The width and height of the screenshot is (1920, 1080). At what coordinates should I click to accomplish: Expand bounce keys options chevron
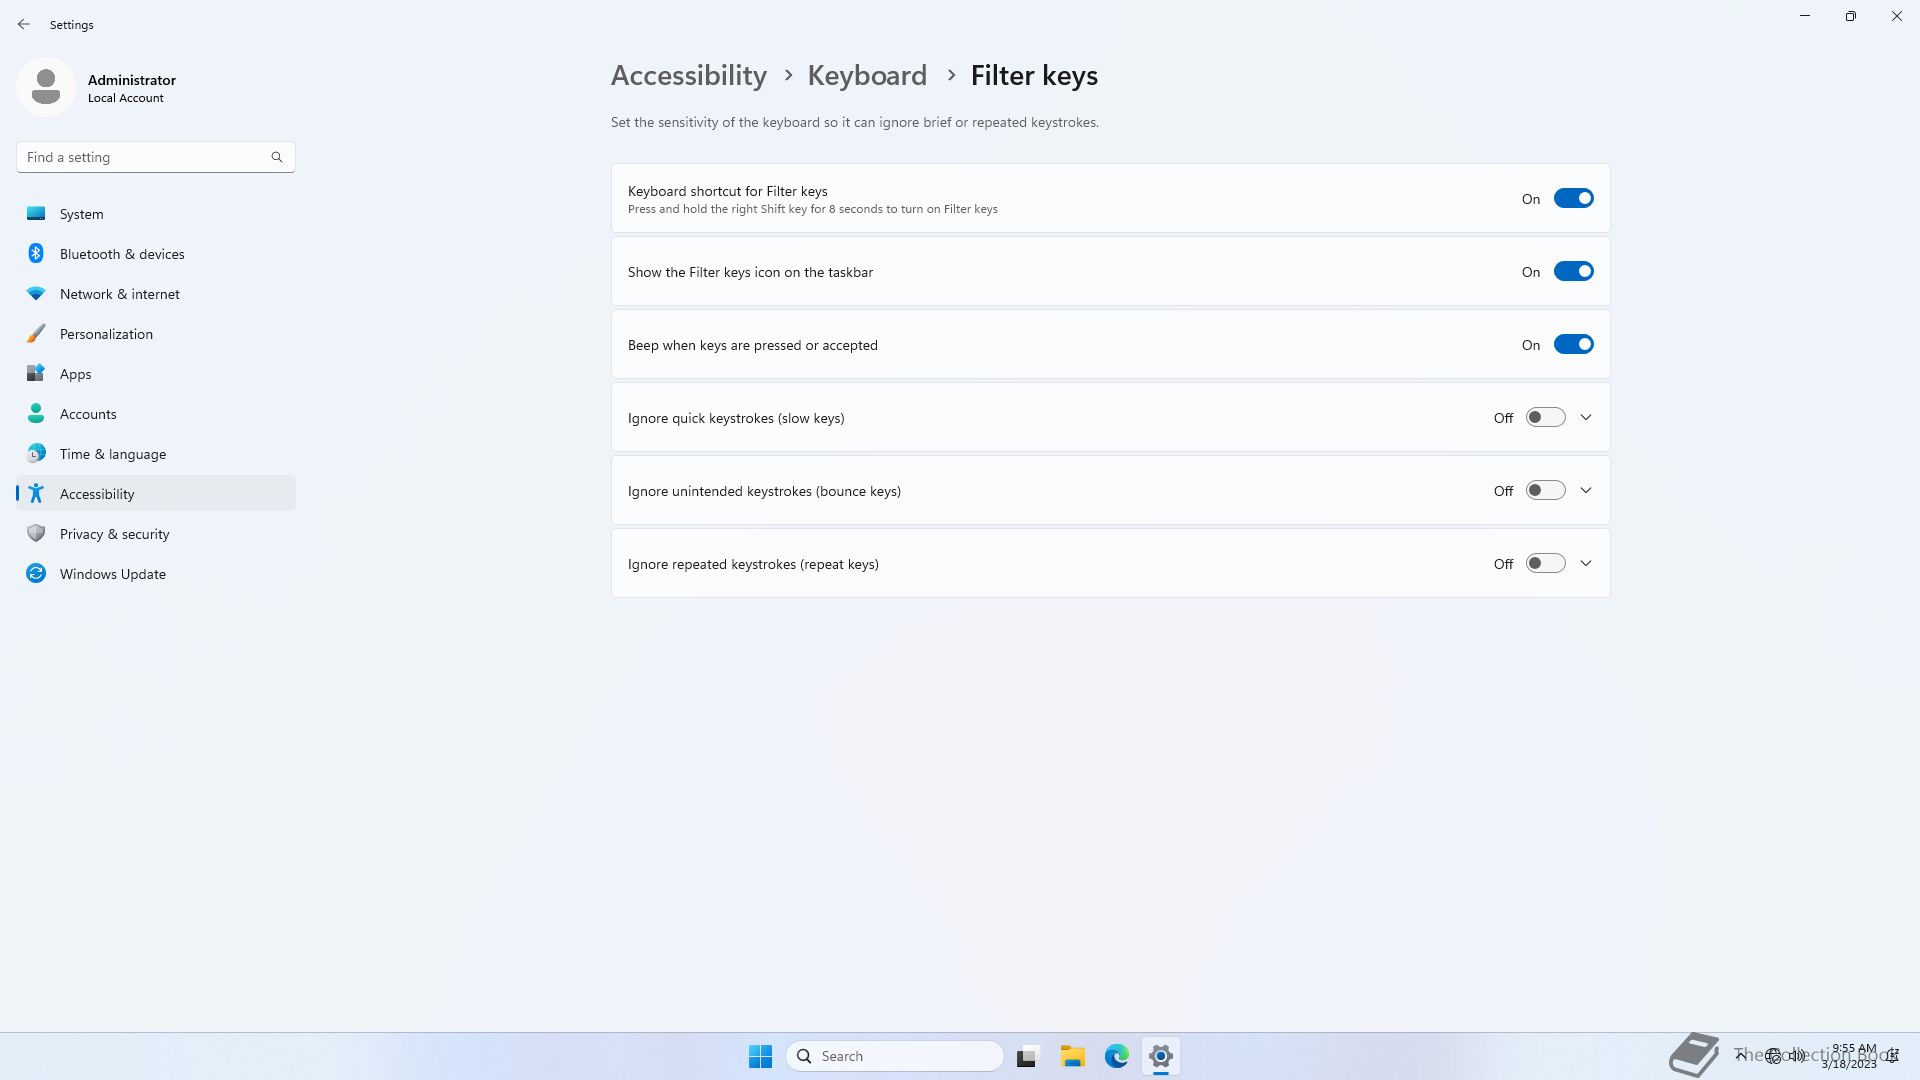[1586, 491]
